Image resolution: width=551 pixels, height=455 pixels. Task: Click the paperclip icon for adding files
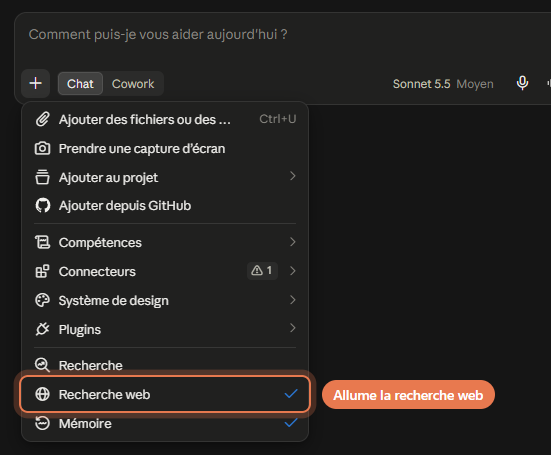pyautogui.click(x=43, y=119)
